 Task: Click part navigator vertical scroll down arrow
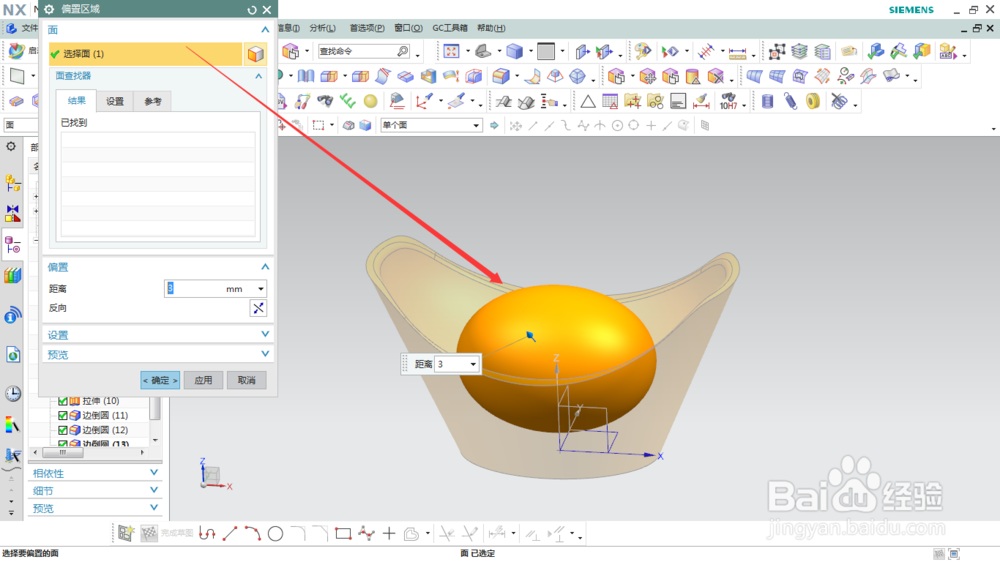click(155, 440)
